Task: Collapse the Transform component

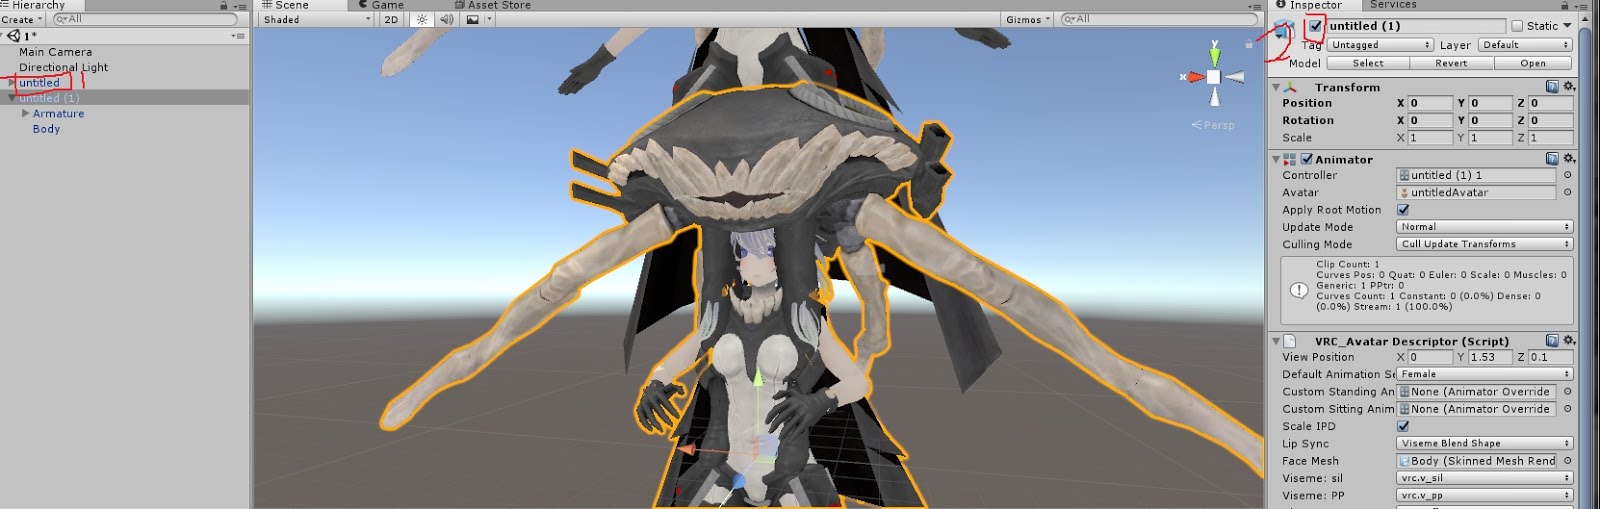Action: (x=1276, y=87)
